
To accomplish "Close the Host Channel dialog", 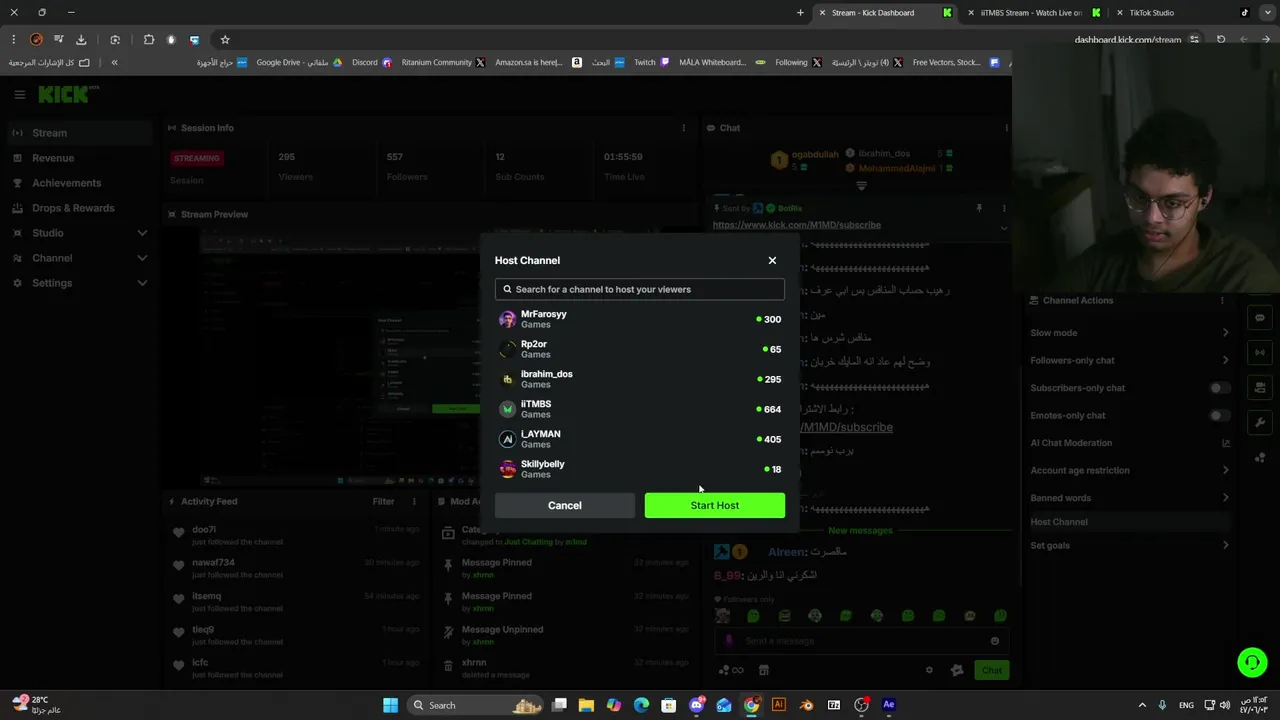I will (772, 260).
